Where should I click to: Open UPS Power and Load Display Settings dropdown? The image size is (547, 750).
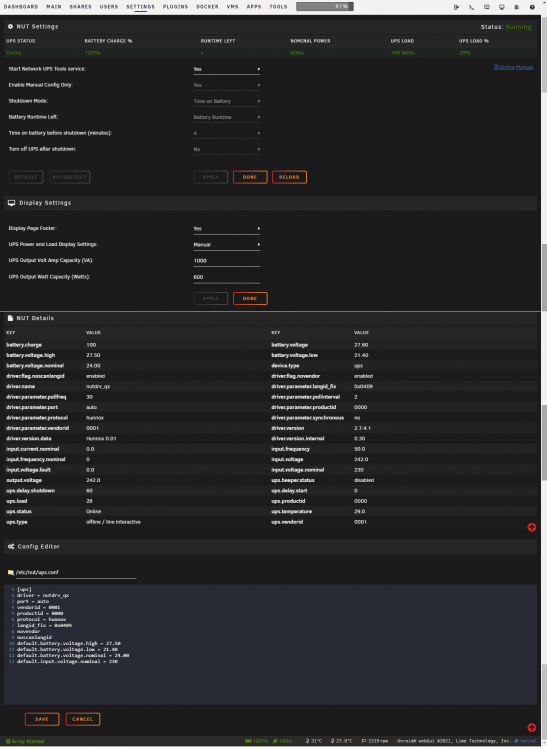point(227,245)
